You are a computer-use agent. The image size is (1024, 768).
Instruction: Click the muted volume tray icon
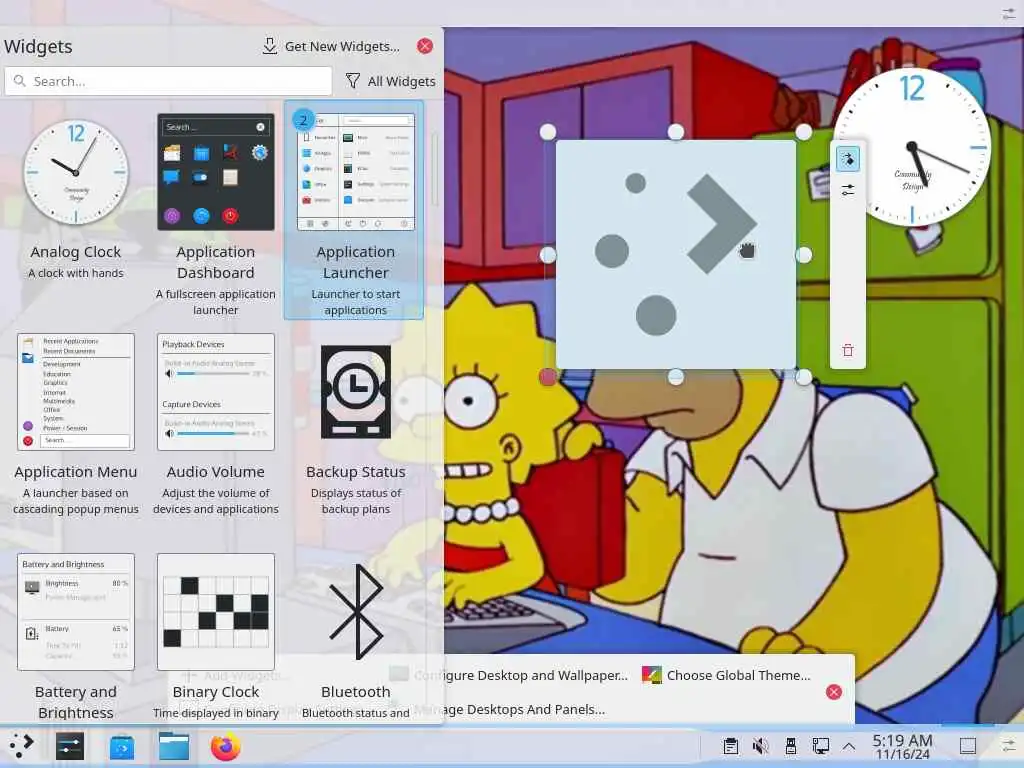point(761,746)
